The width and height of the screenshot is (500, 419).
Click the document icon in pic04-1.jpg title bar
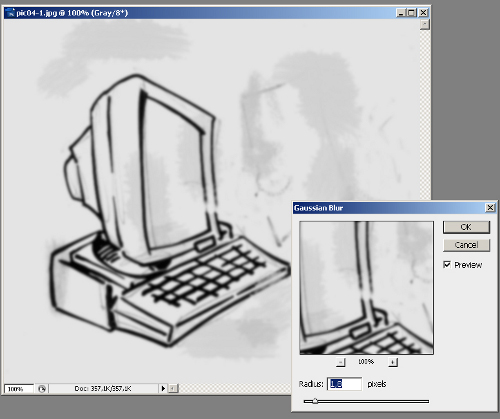(11, 13)
